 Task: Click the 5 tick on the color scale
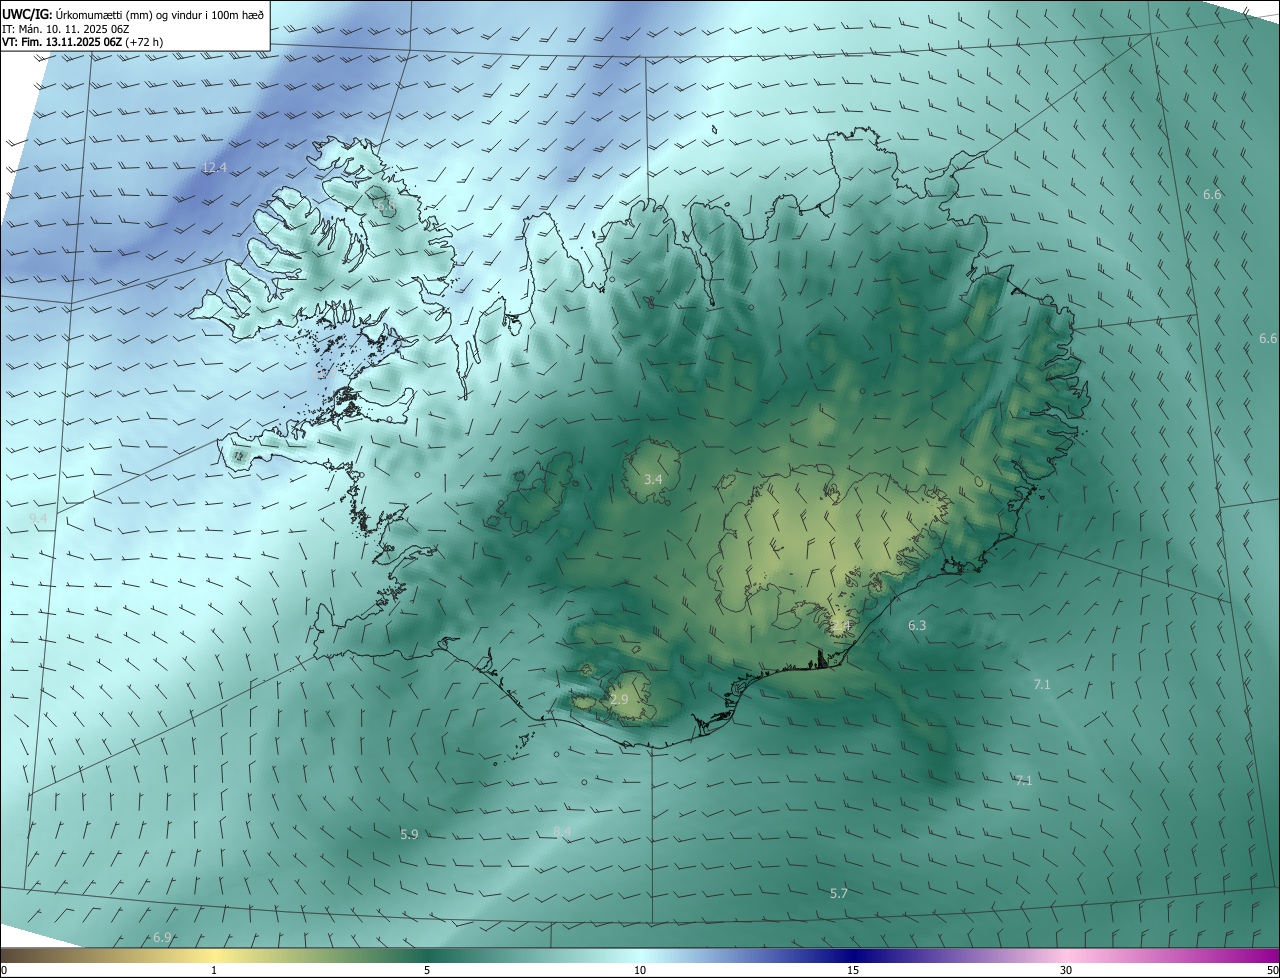point(427,970)
